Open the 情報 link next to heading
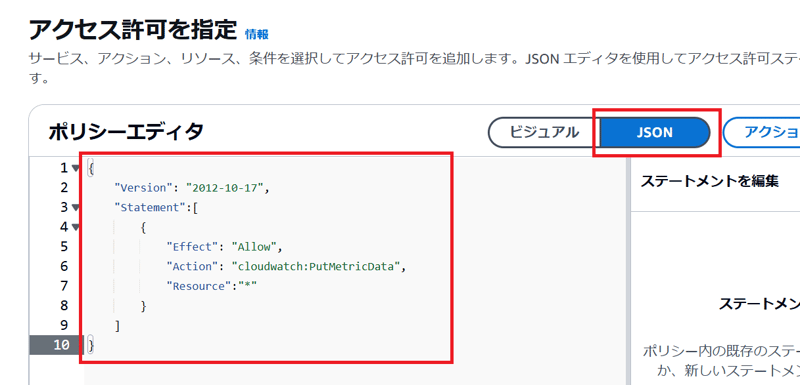The image size is (800, 385). pos(257,34)
